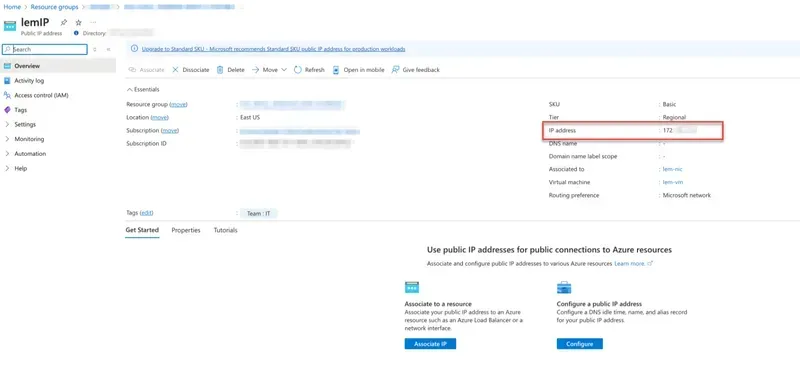Expand the Settings sidebar section
800x365 pixels.
(x=7, y=125)
